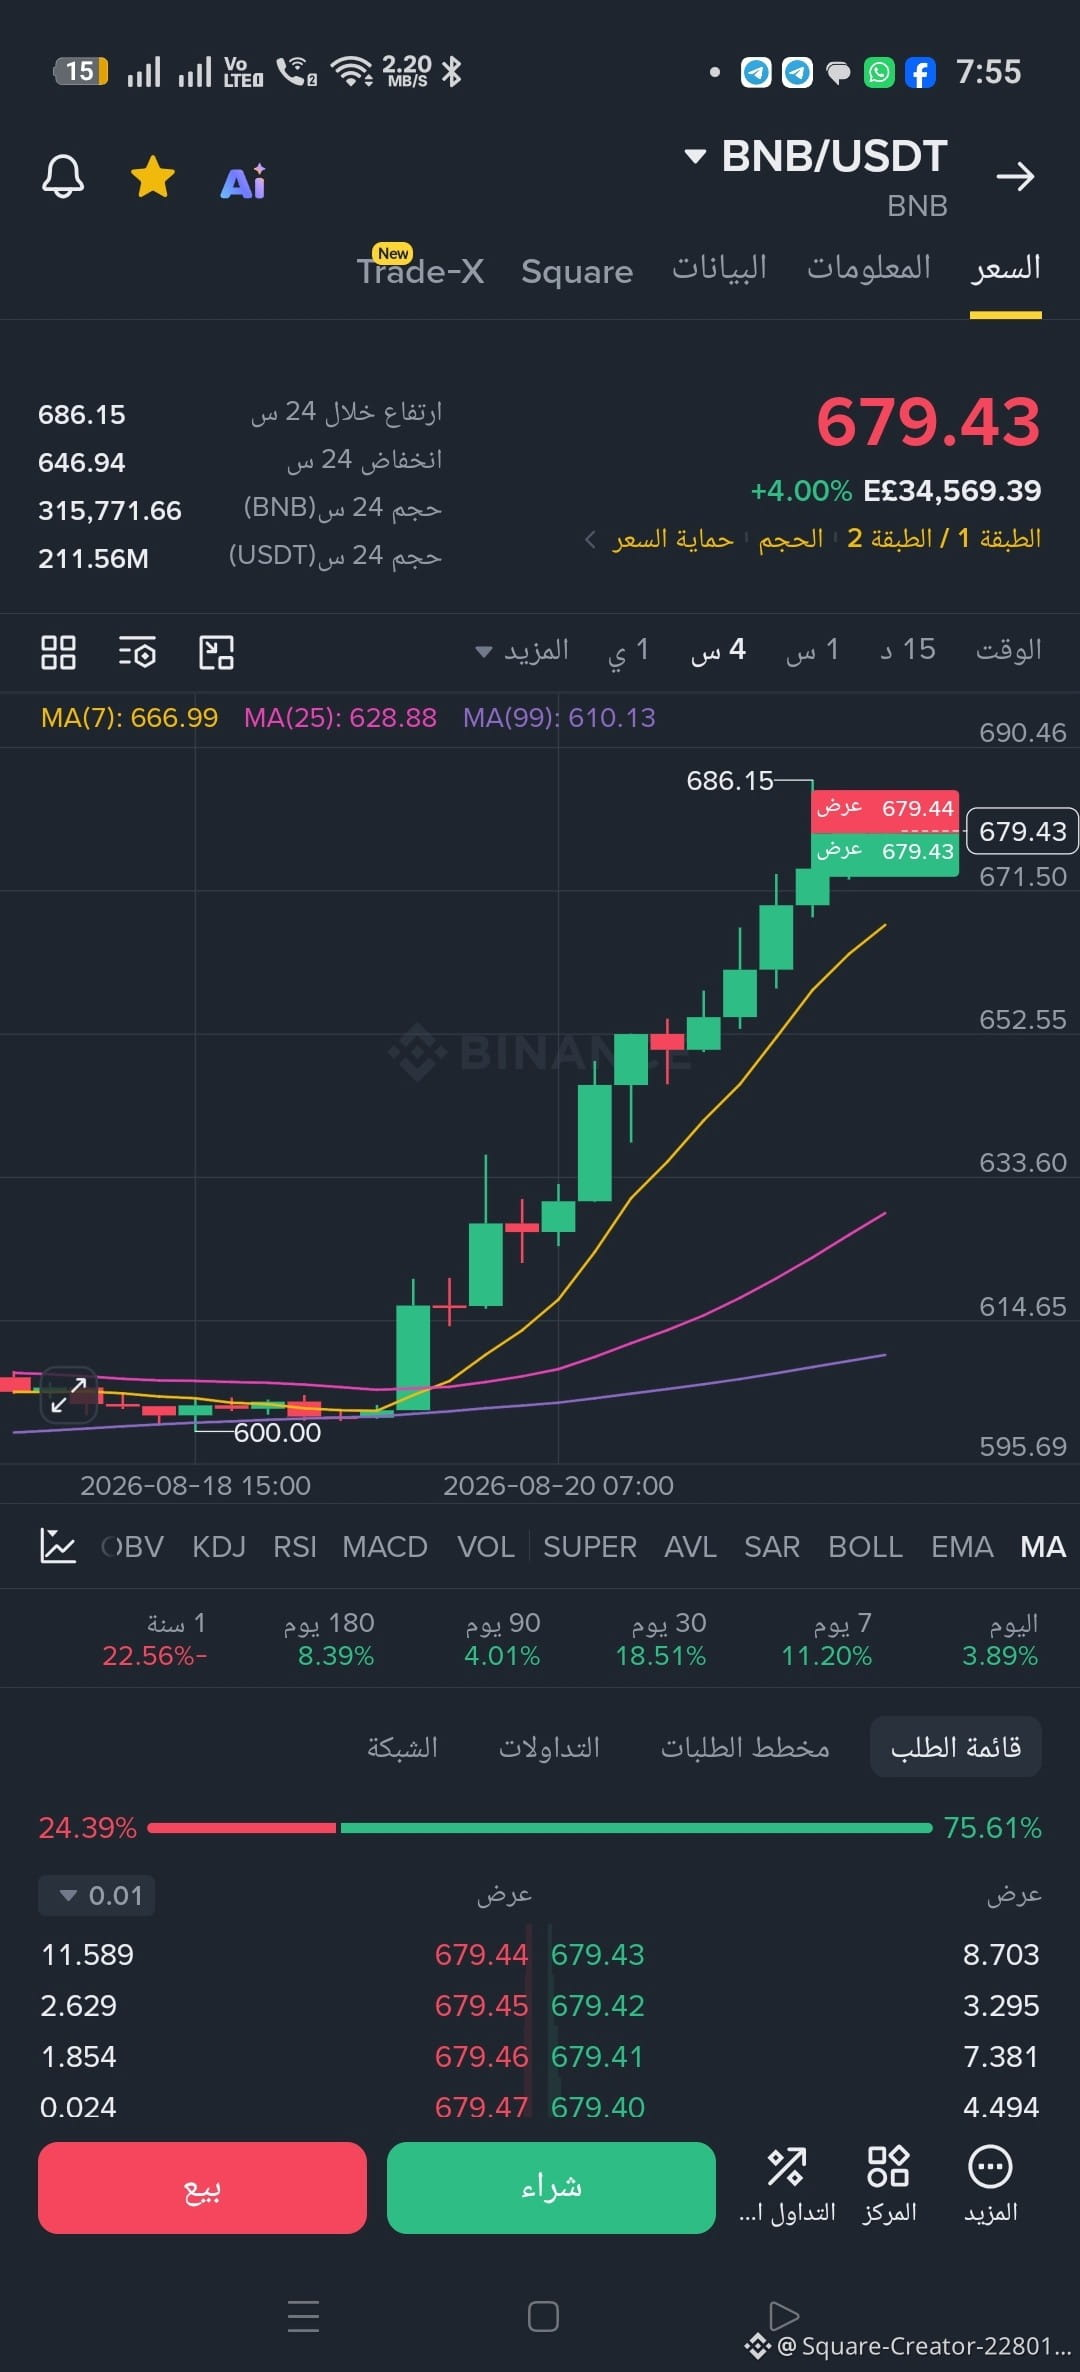Open the البيانات tab

pyautogui.click(x=719, y=268)
